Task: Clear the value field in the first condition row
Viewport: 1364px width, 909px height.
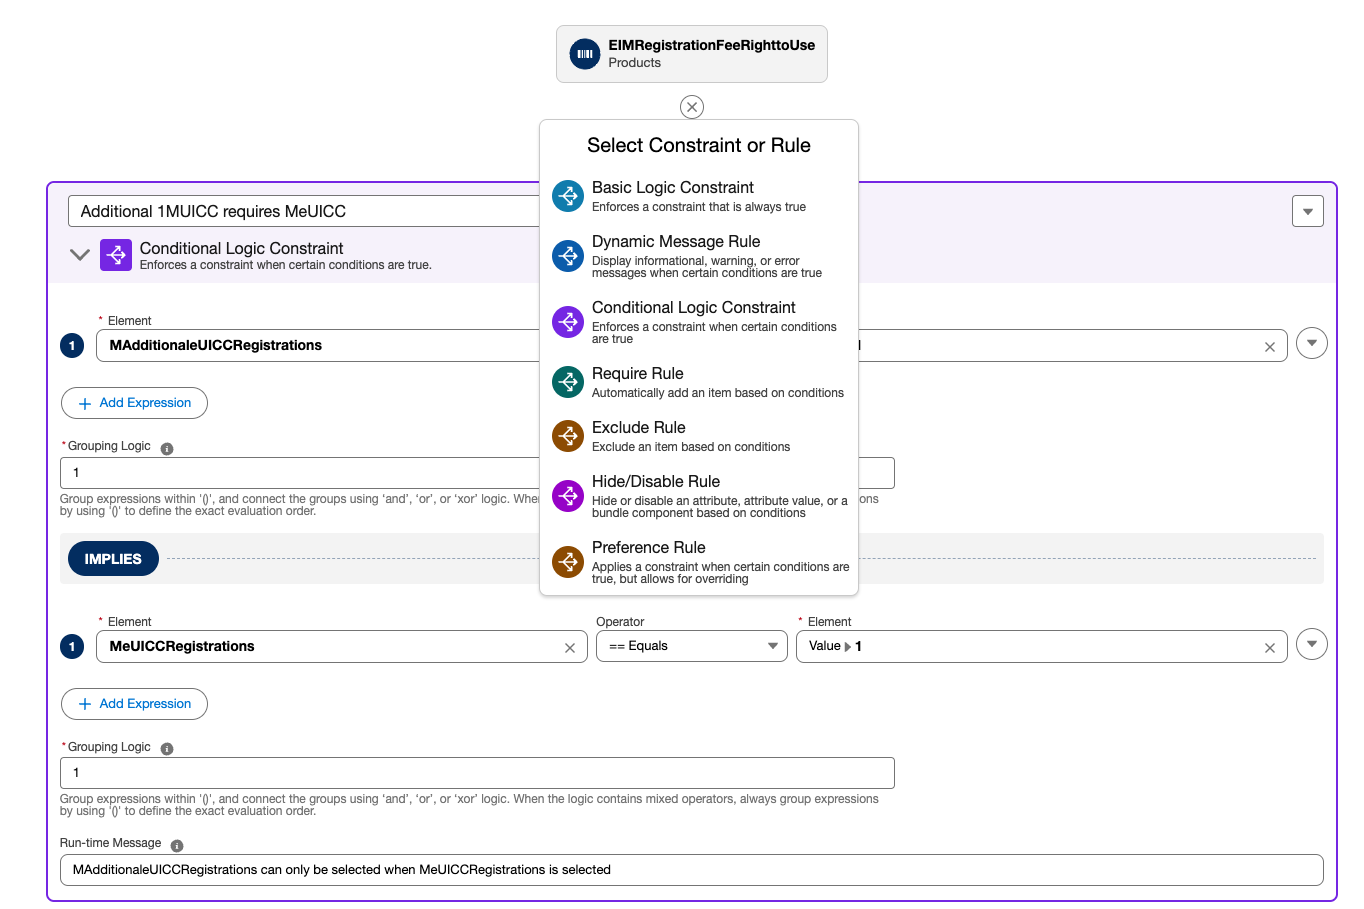Action: [1269, 347]
